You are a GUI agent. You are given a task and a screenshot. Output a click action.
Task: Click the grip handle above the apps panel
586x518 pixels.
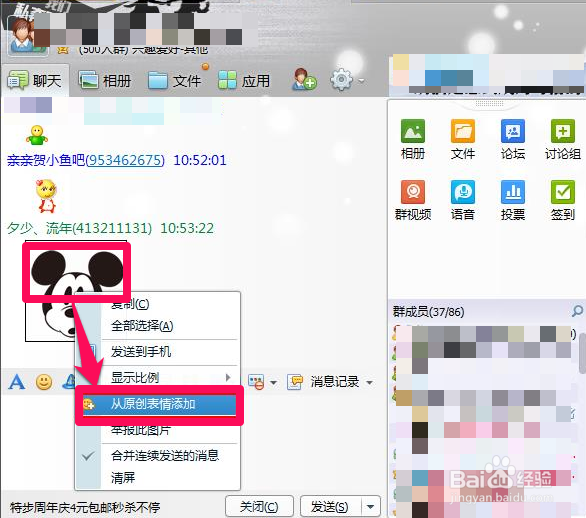point(489,104)
